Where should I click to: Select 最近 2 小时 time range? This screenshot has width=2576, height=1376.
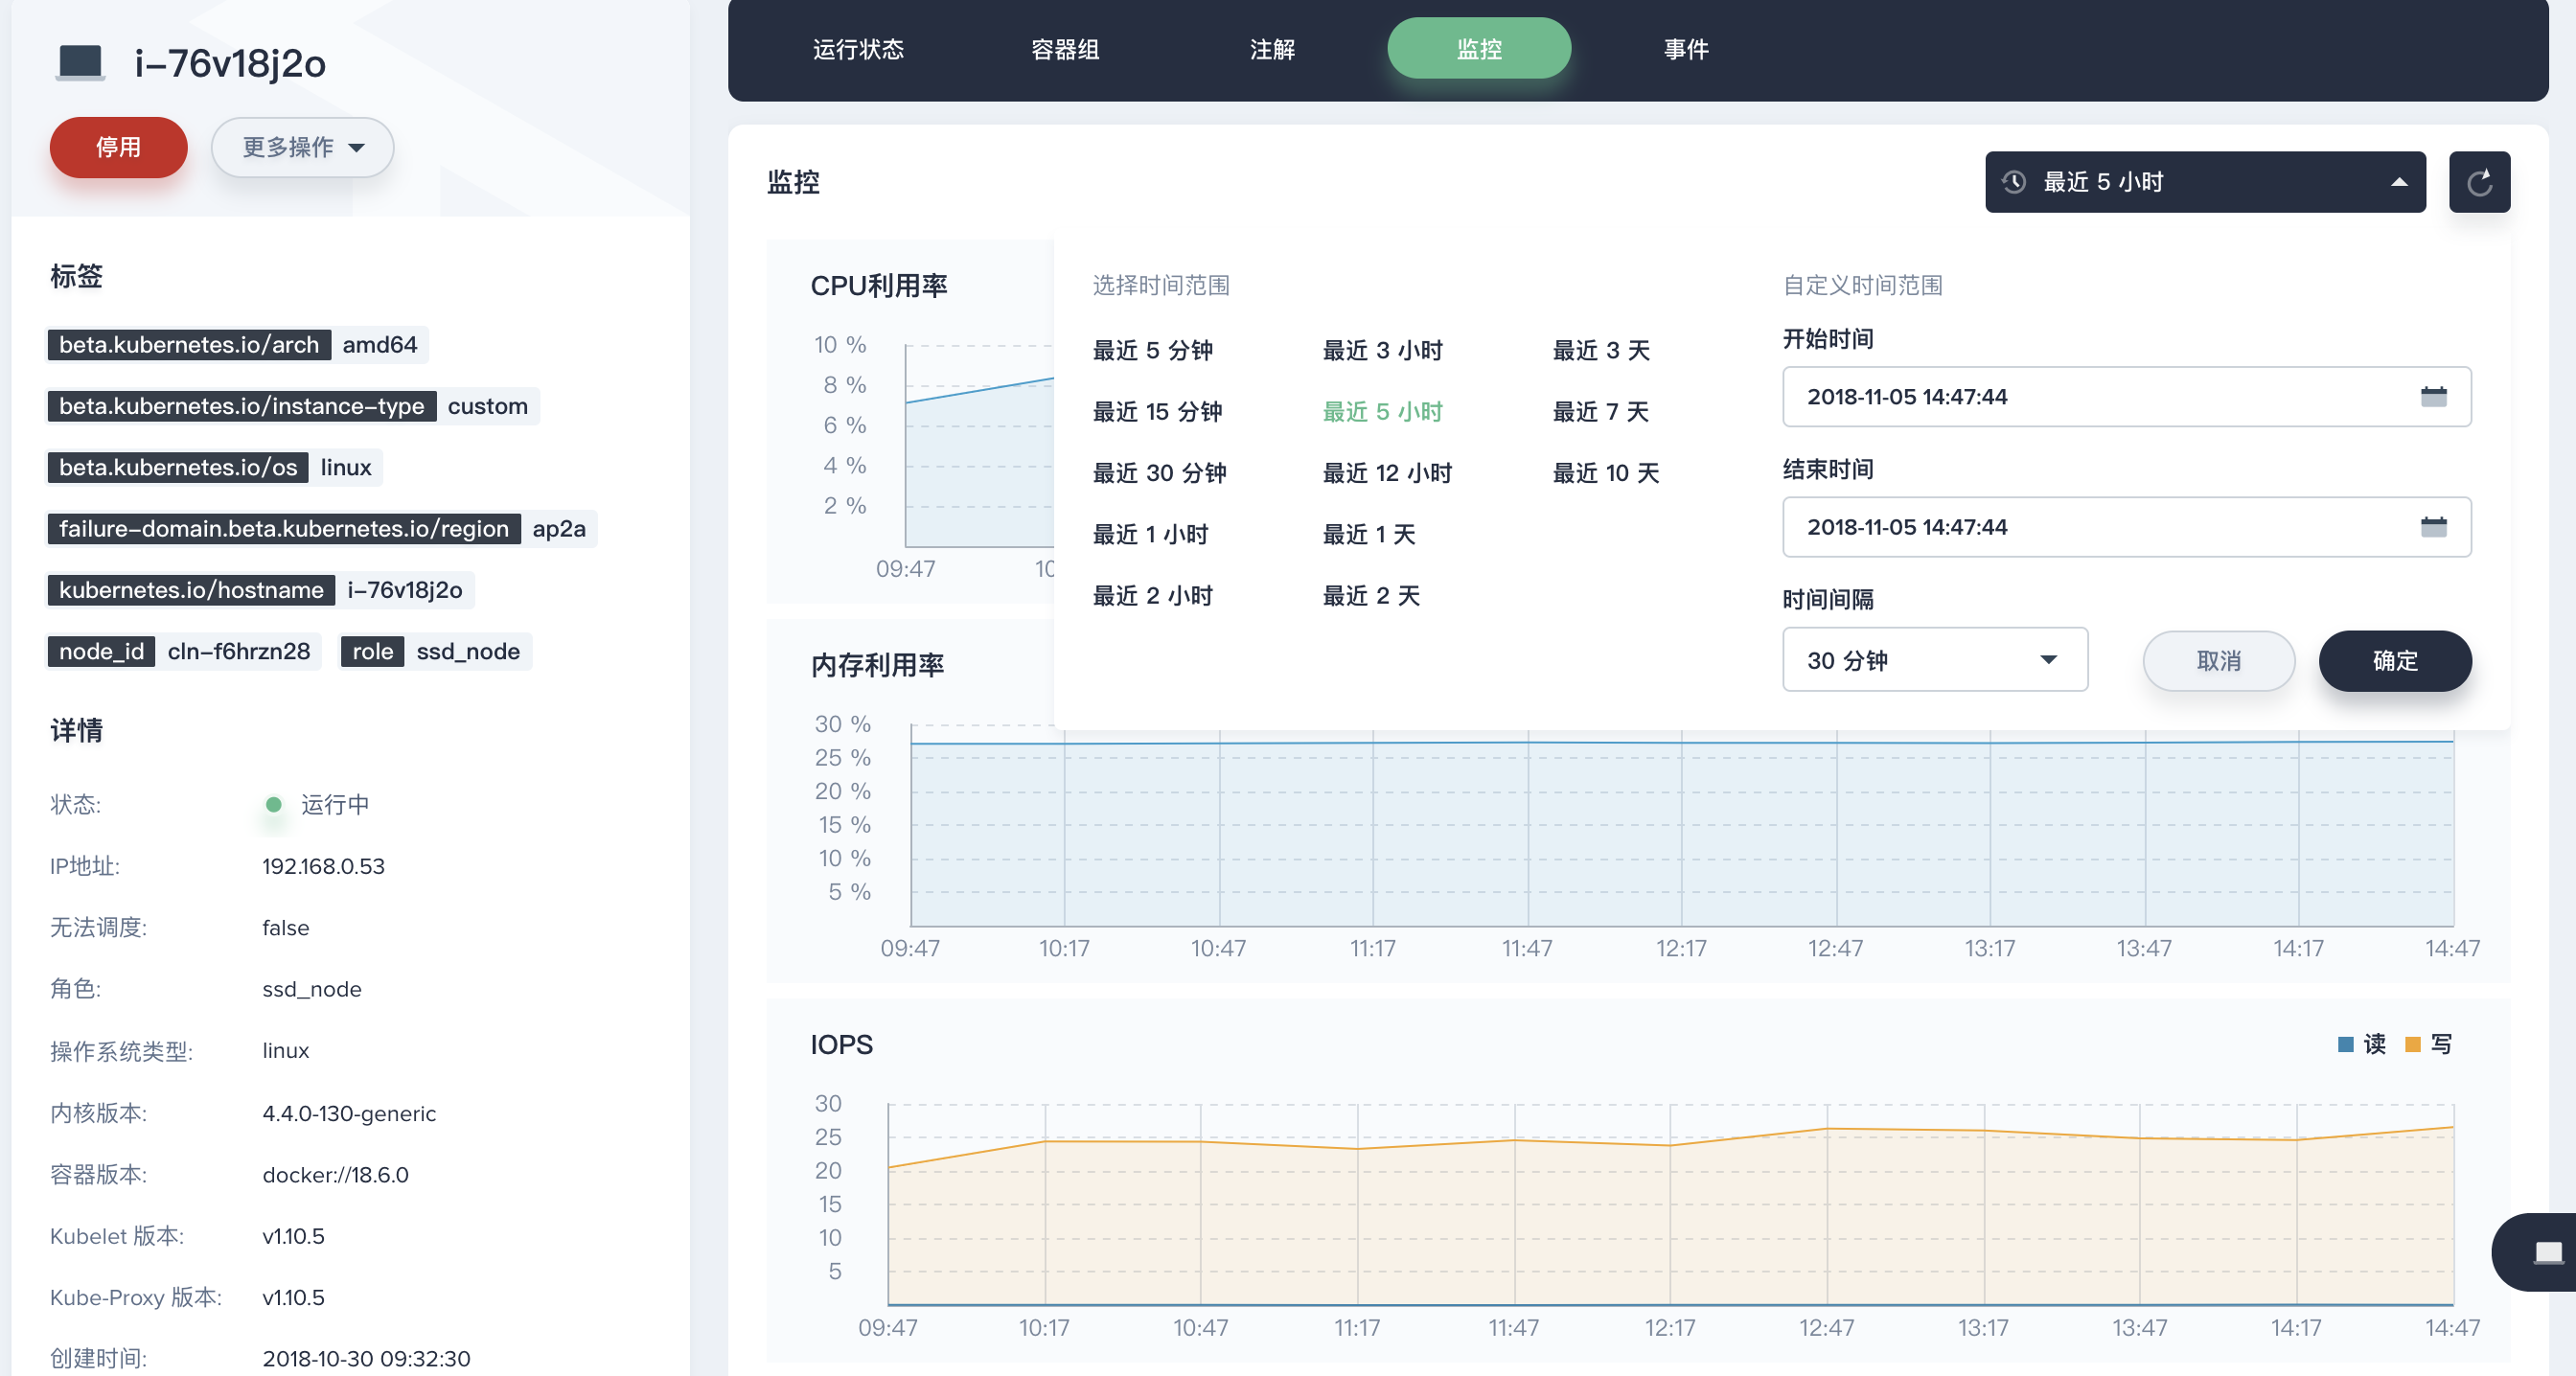point(1152,595)
